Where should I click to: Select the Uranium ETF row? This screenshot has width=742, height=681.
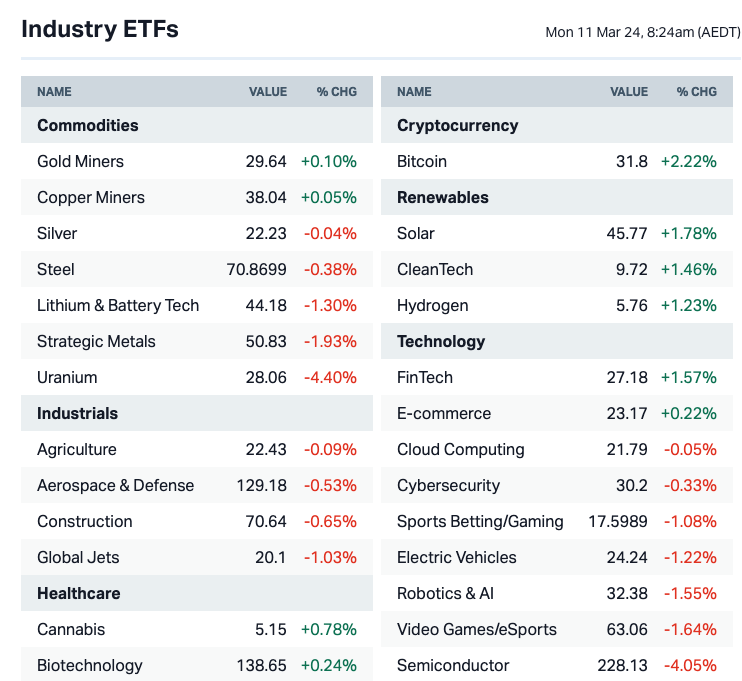tap(67, 377)
